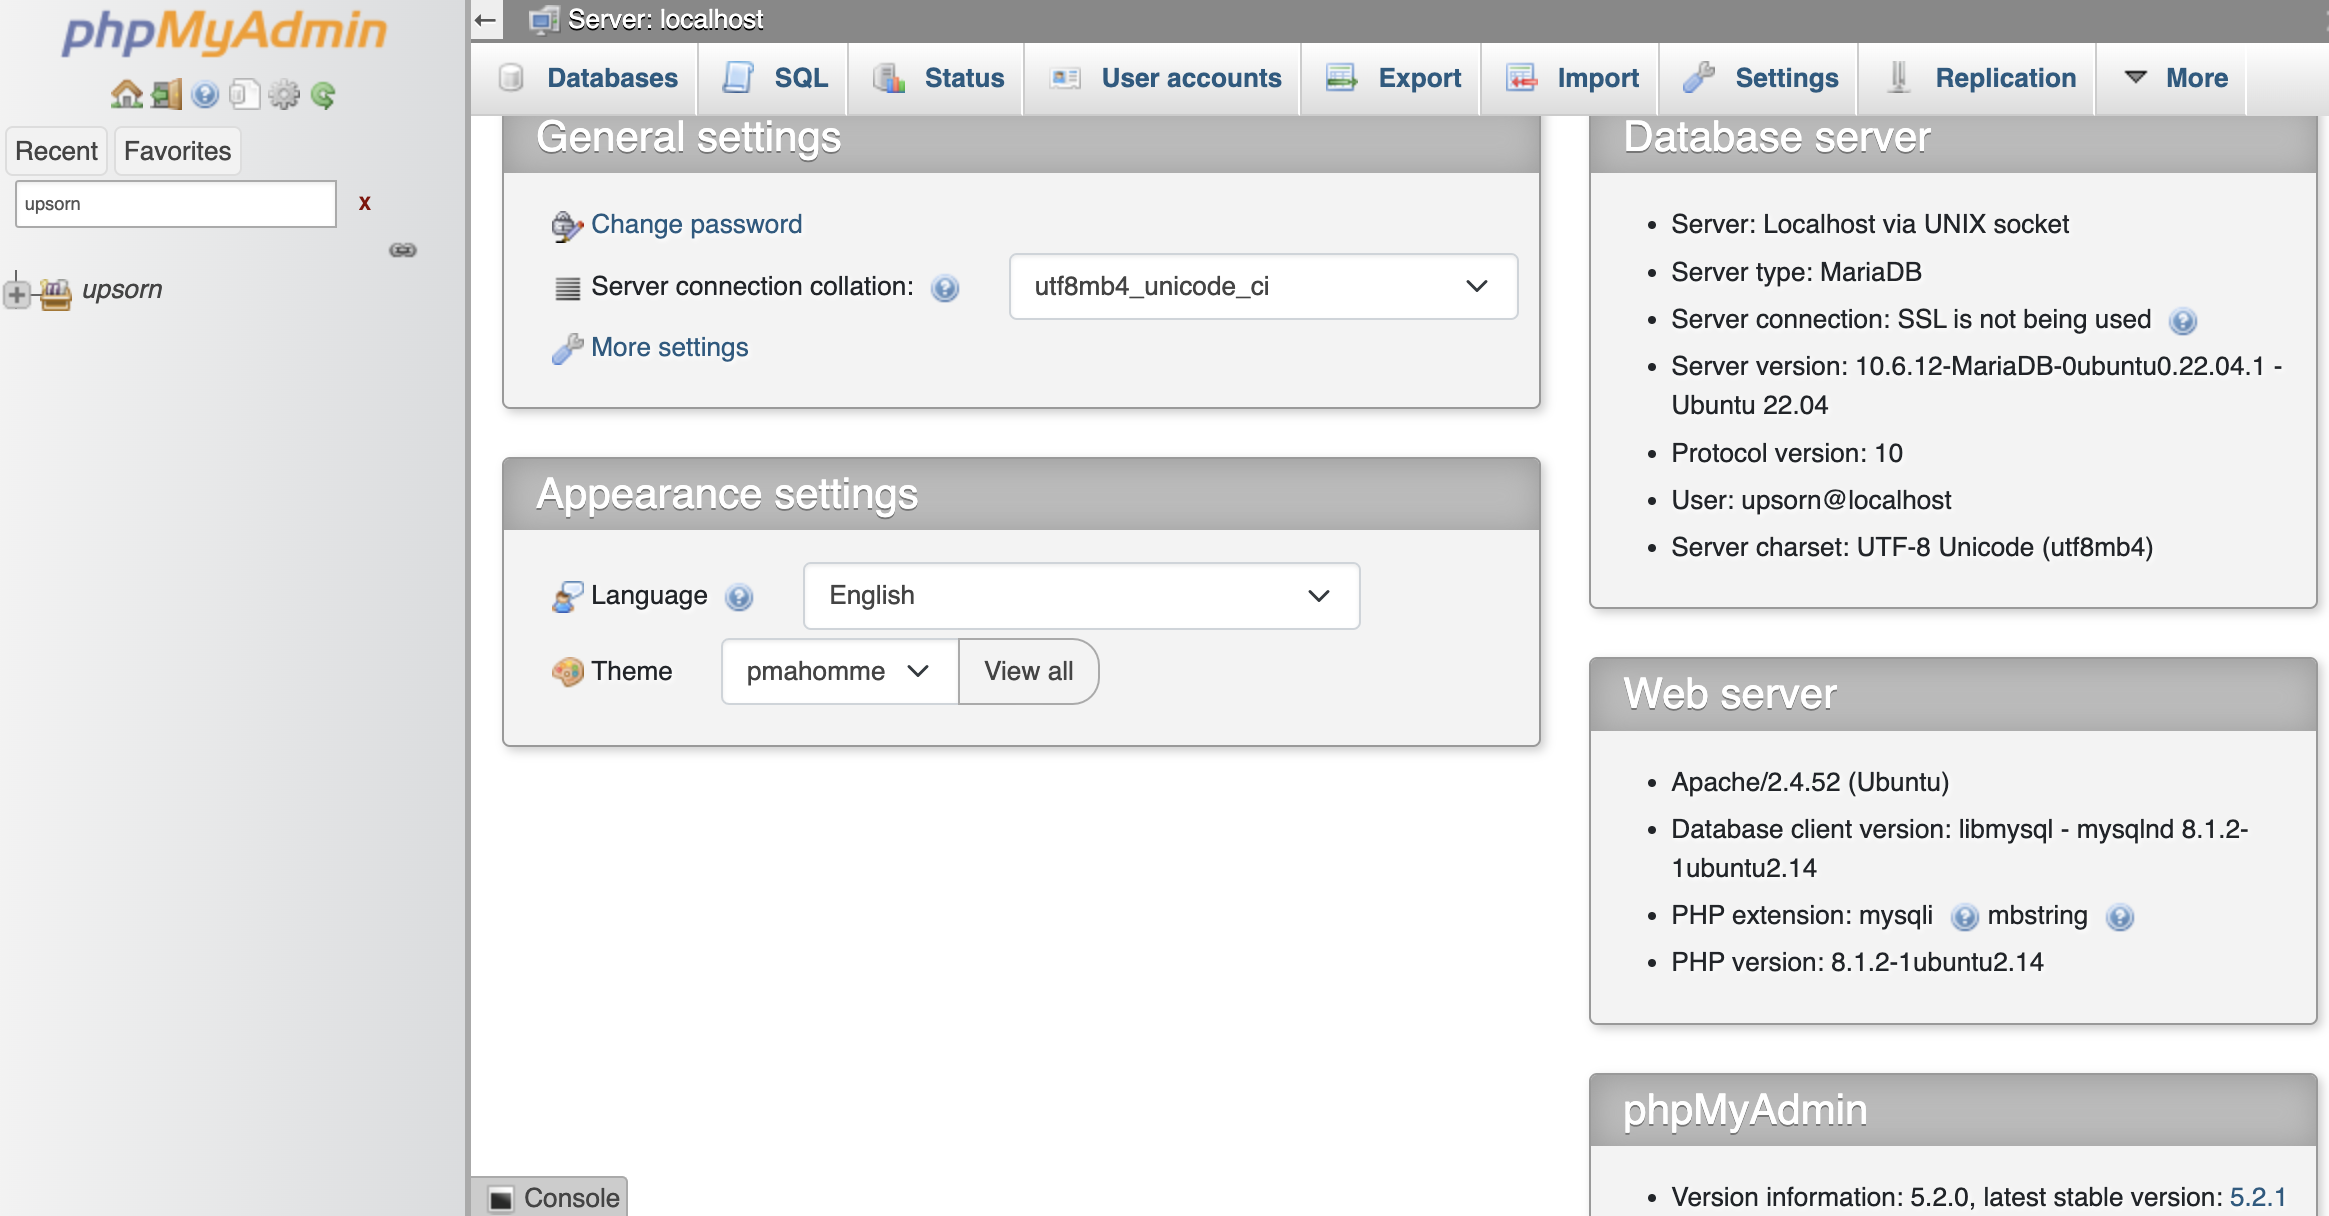Click 'PHP version: 8.1.2-1ubuntu2.14' text
This screenshot has width=2329, height=1216.
click(x=1857, y=962)
